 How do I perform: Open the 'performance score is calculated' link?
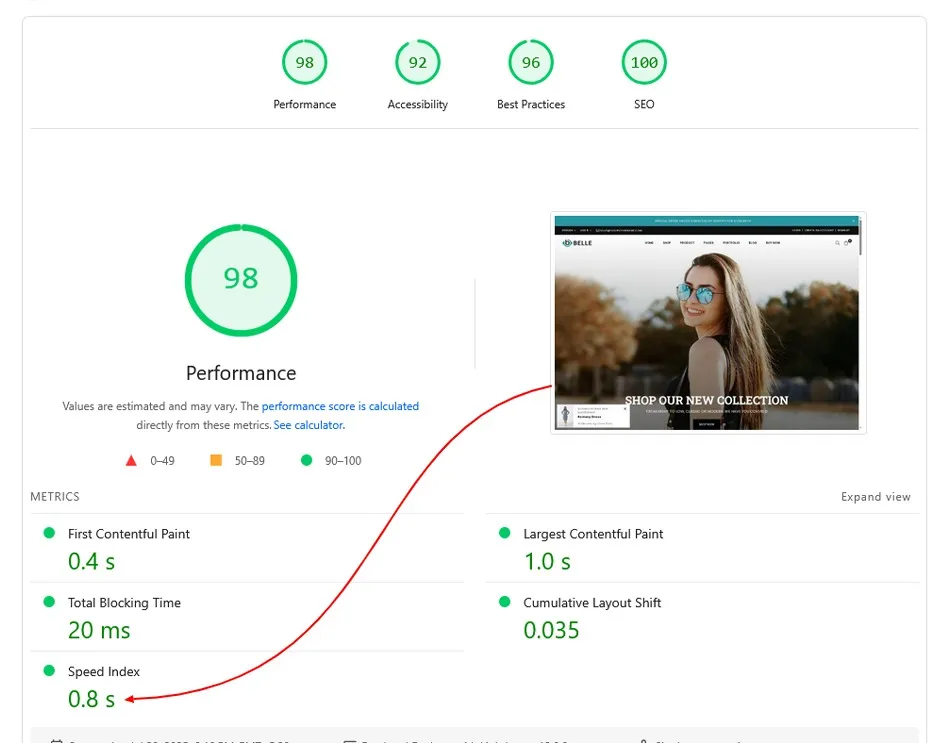(340, 407)
